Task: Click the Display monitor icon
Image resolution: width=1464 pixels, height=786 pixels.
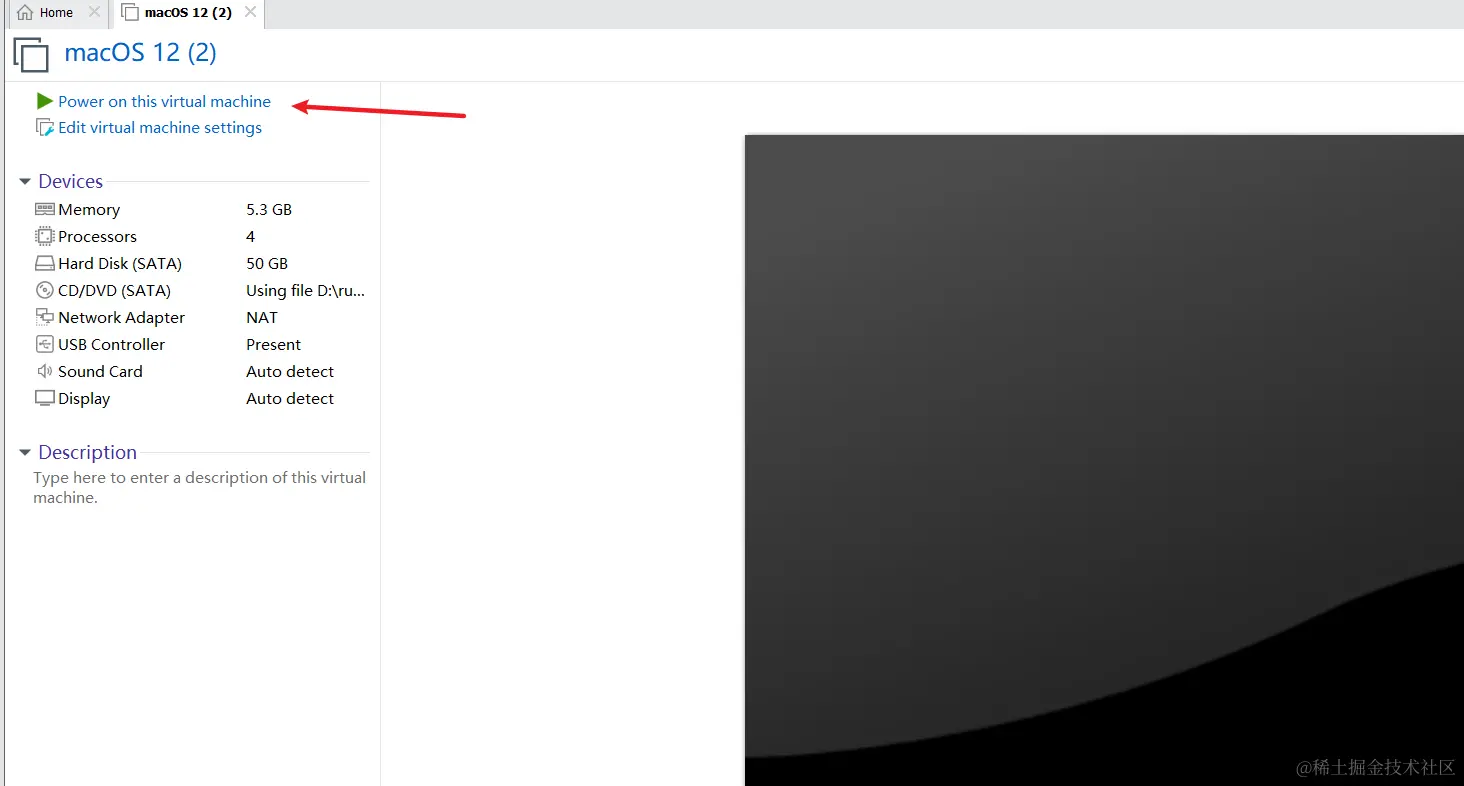Action: 44,398
